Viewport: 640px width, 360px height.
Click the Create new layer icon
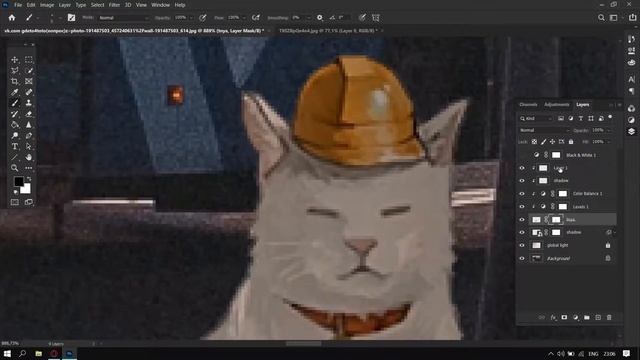pyautogui.click(x=598, y=317)
